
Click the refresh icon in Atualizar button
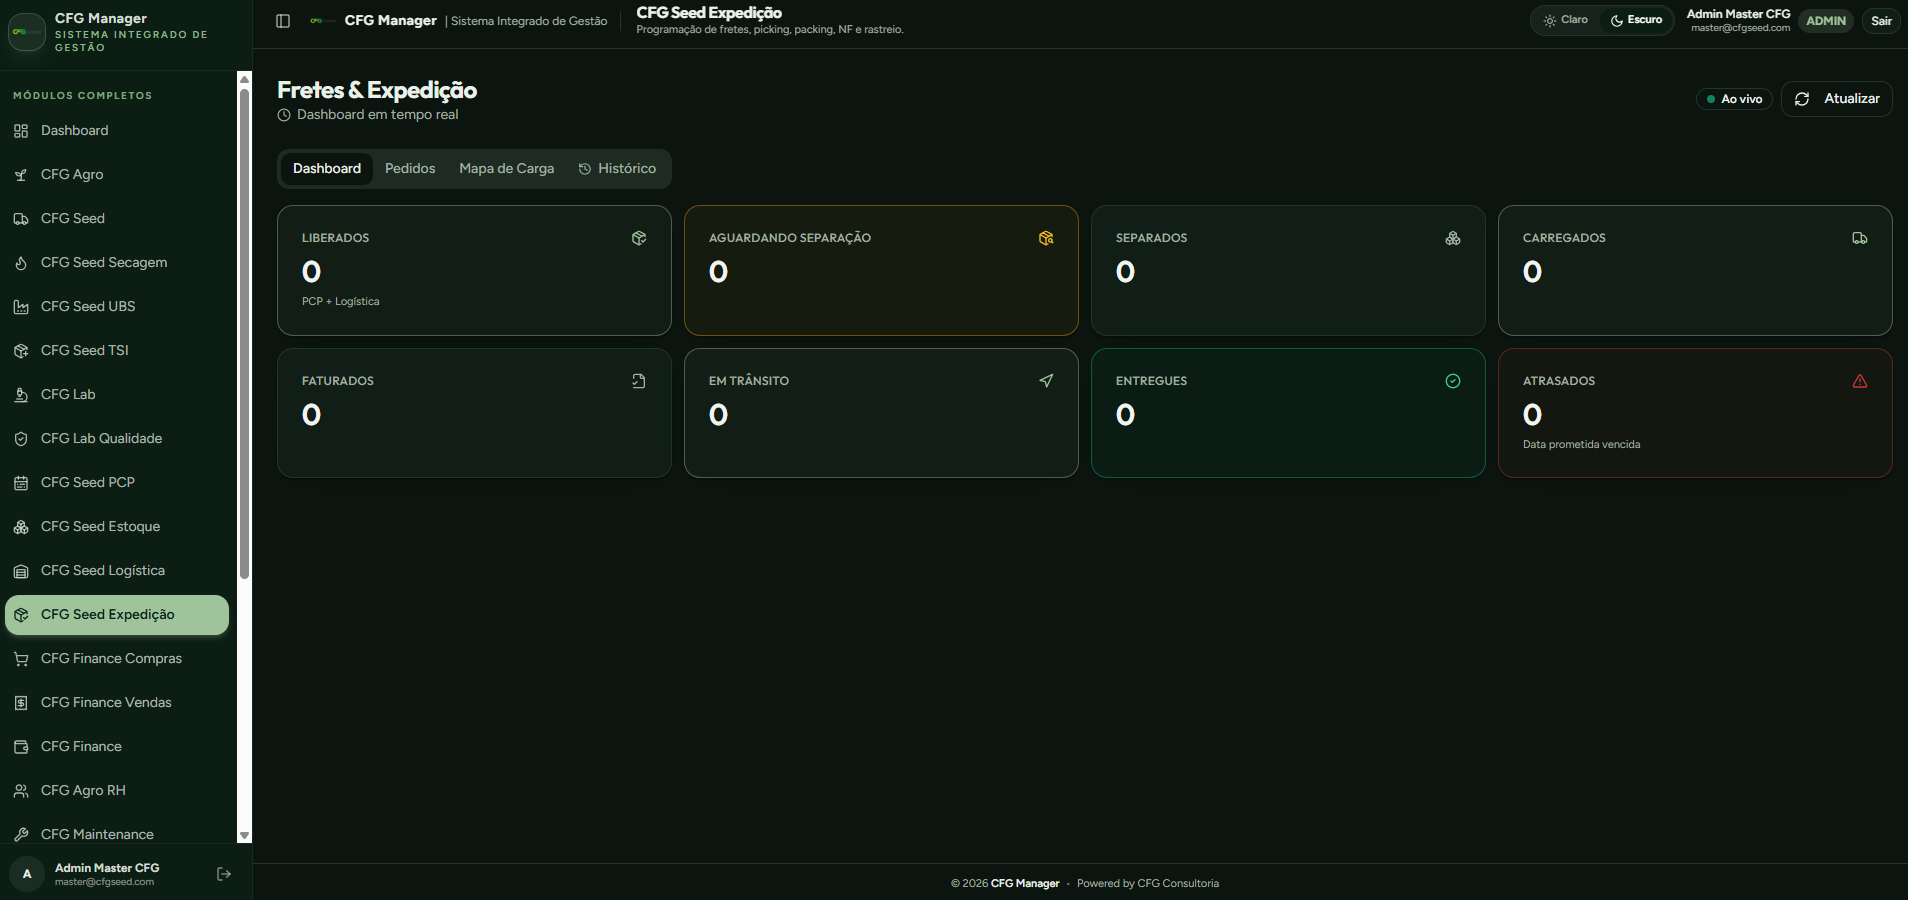(x=1802, y=99)
